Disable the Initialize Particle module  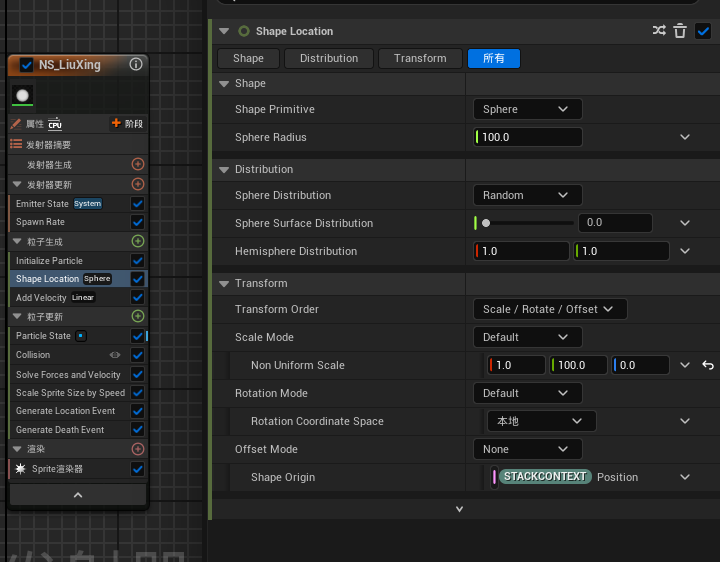(x=137, y=261)
